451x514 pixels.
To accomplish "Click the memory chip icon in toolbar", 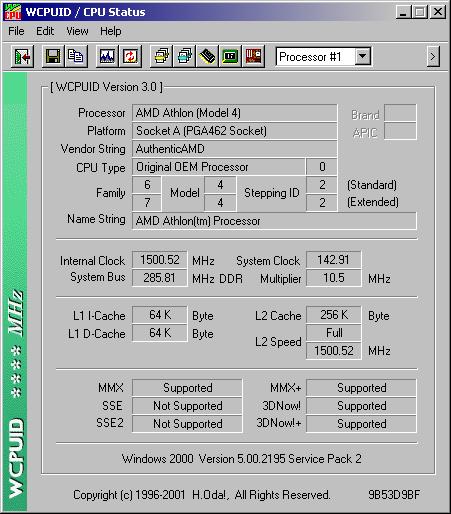I will 207,56.
